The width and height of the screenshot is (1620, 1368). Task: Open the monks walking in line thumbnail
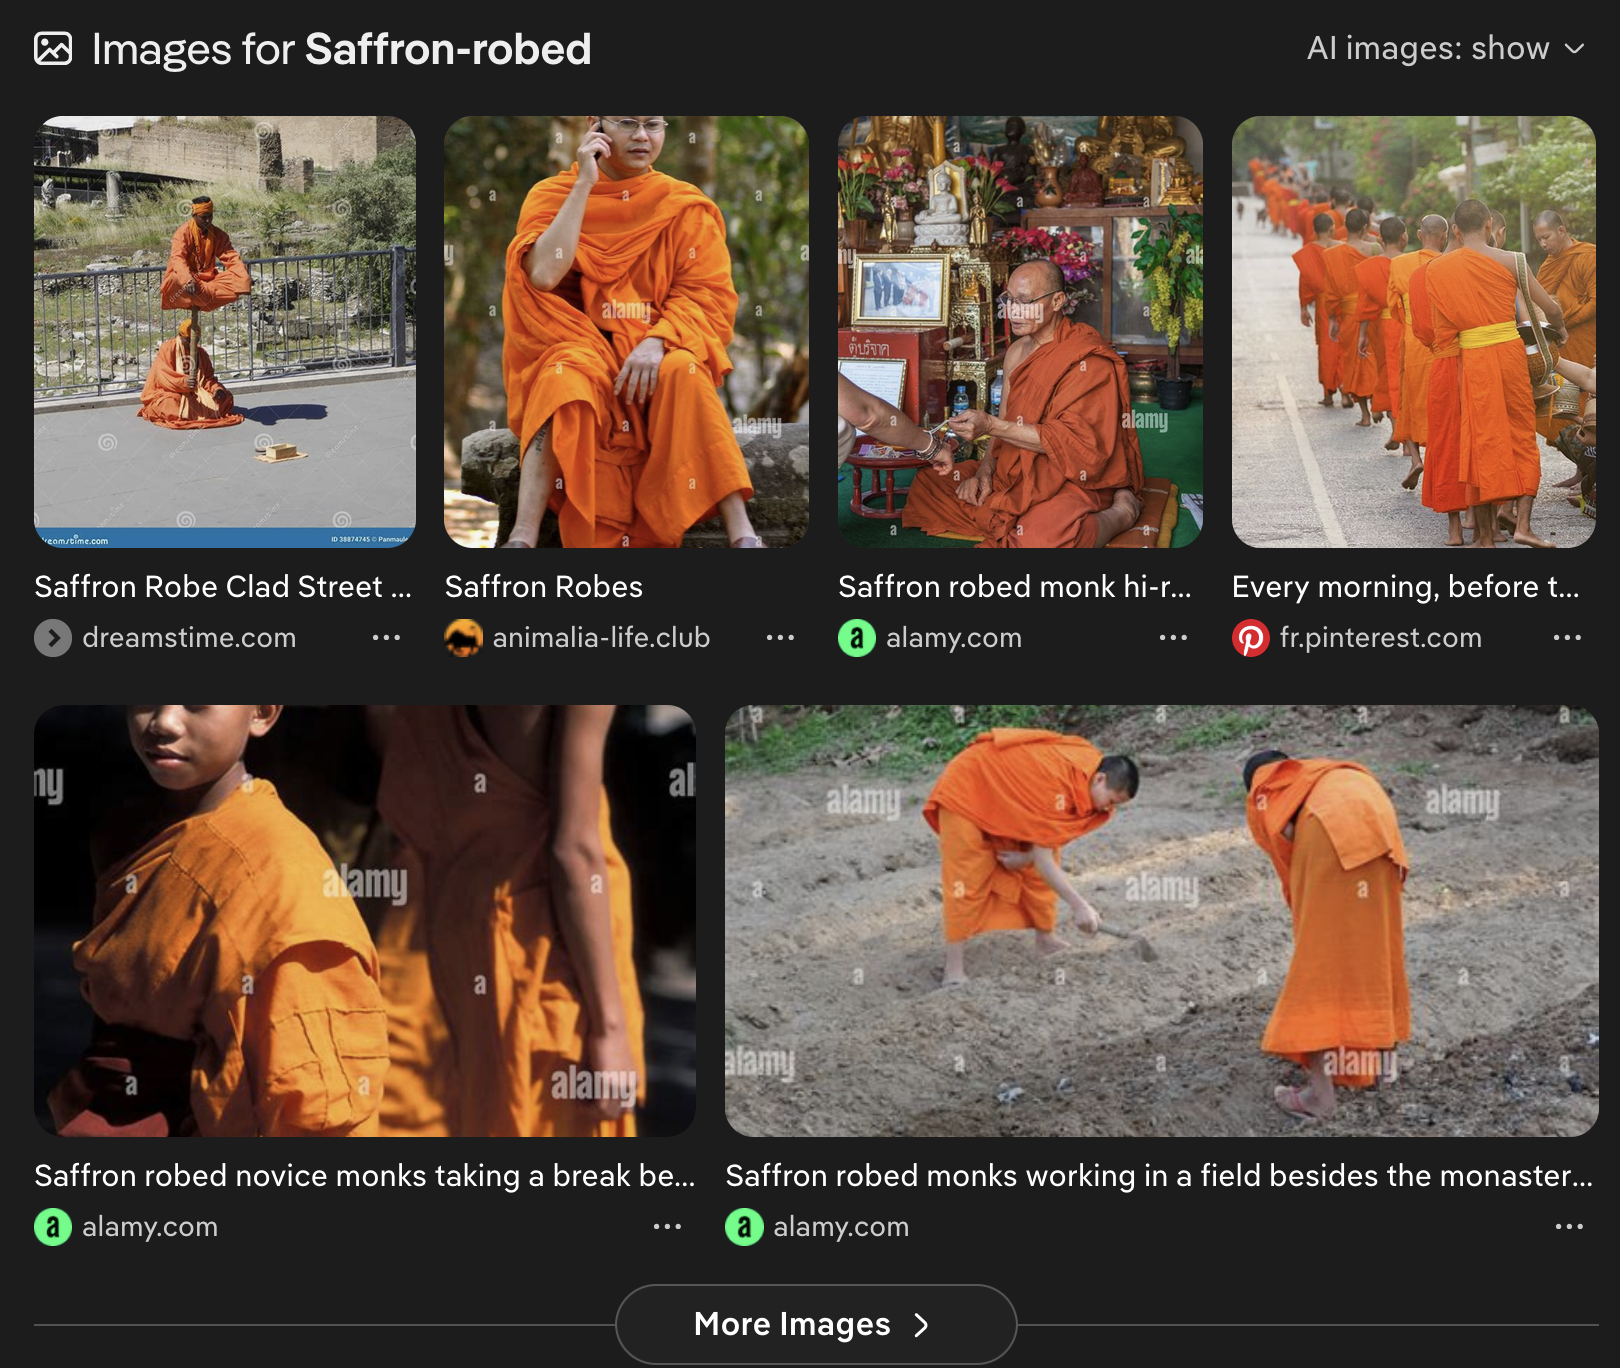click(1414, 332)
